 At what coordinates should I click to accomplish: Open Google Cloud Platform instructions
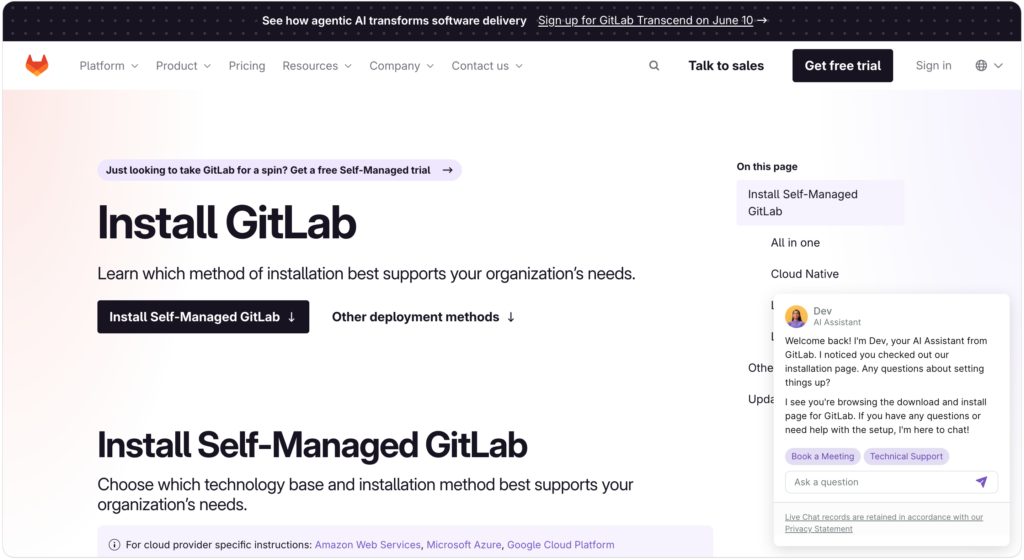pyautogui.click(x=560, y=544)
